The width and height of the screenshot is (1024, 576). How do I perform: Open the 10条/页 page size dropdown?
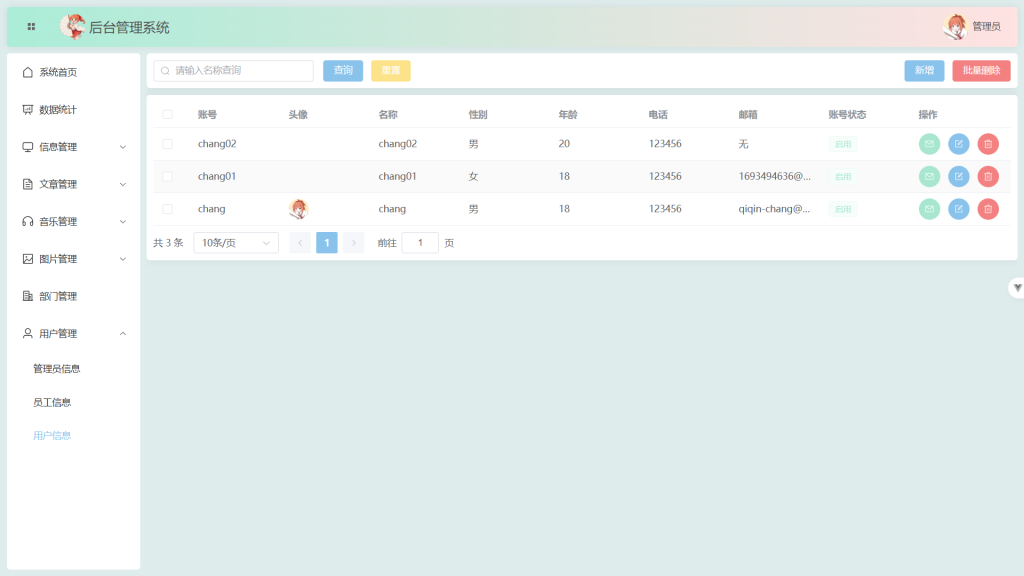coord(236,243)
